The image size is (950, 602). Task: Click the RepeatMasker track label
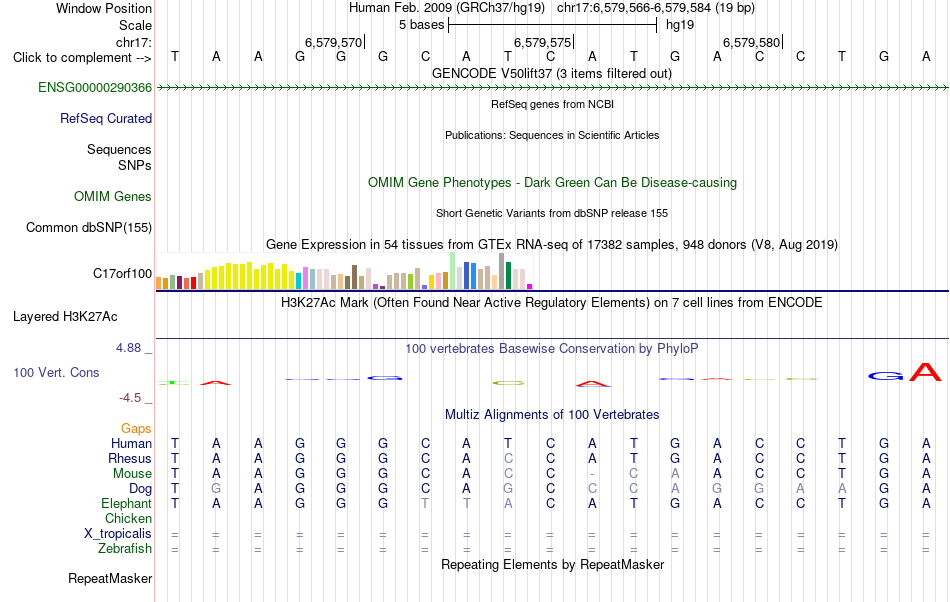coord(110,578)
